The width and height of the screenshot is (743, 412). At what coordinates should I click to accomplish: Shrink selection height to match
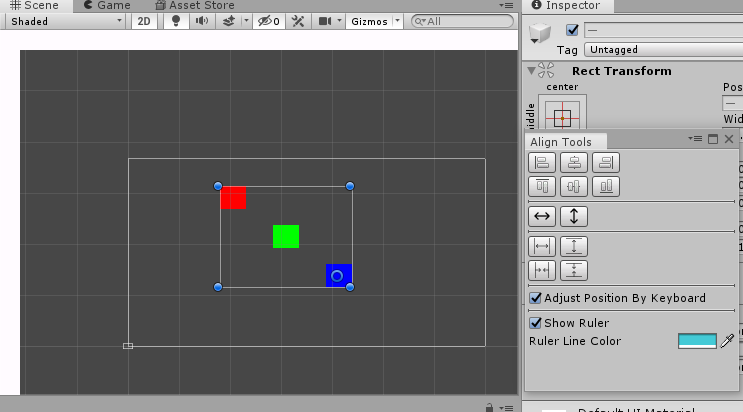(574, 270)
